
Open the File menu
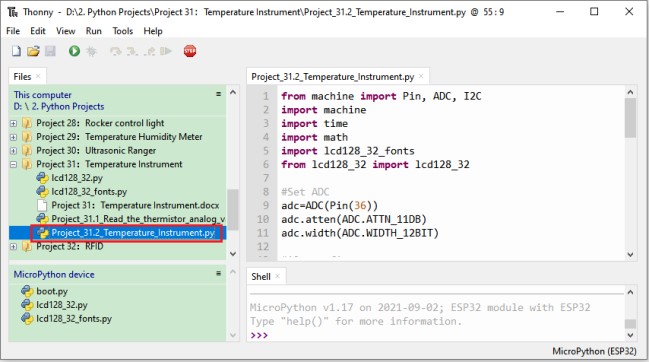13,31
